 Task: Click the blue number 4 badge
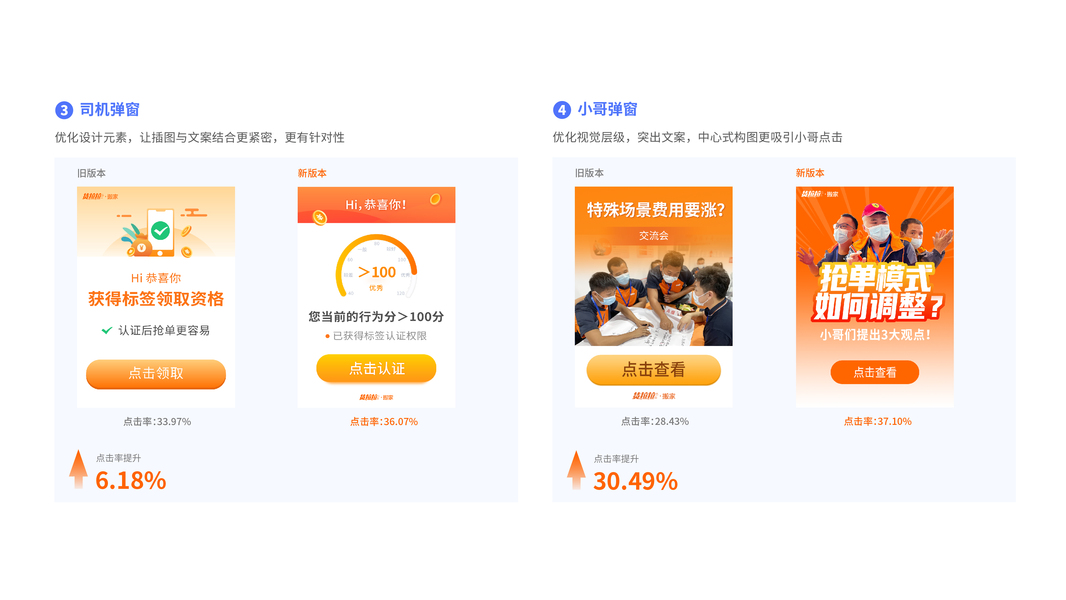pyautogui.click(x=562, y=110)
